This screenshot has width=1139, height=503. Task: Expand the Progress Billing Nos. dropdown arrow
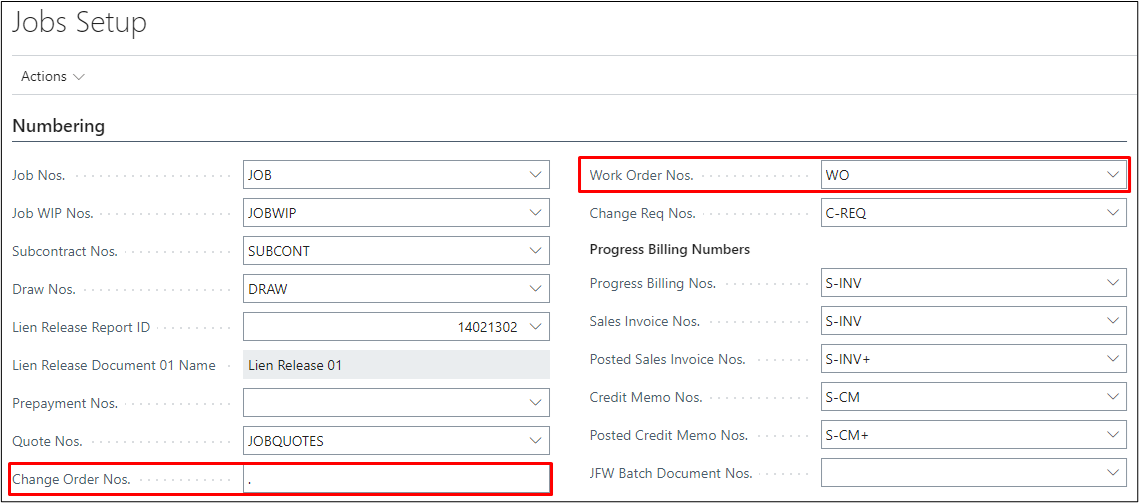click(1113, 283)
